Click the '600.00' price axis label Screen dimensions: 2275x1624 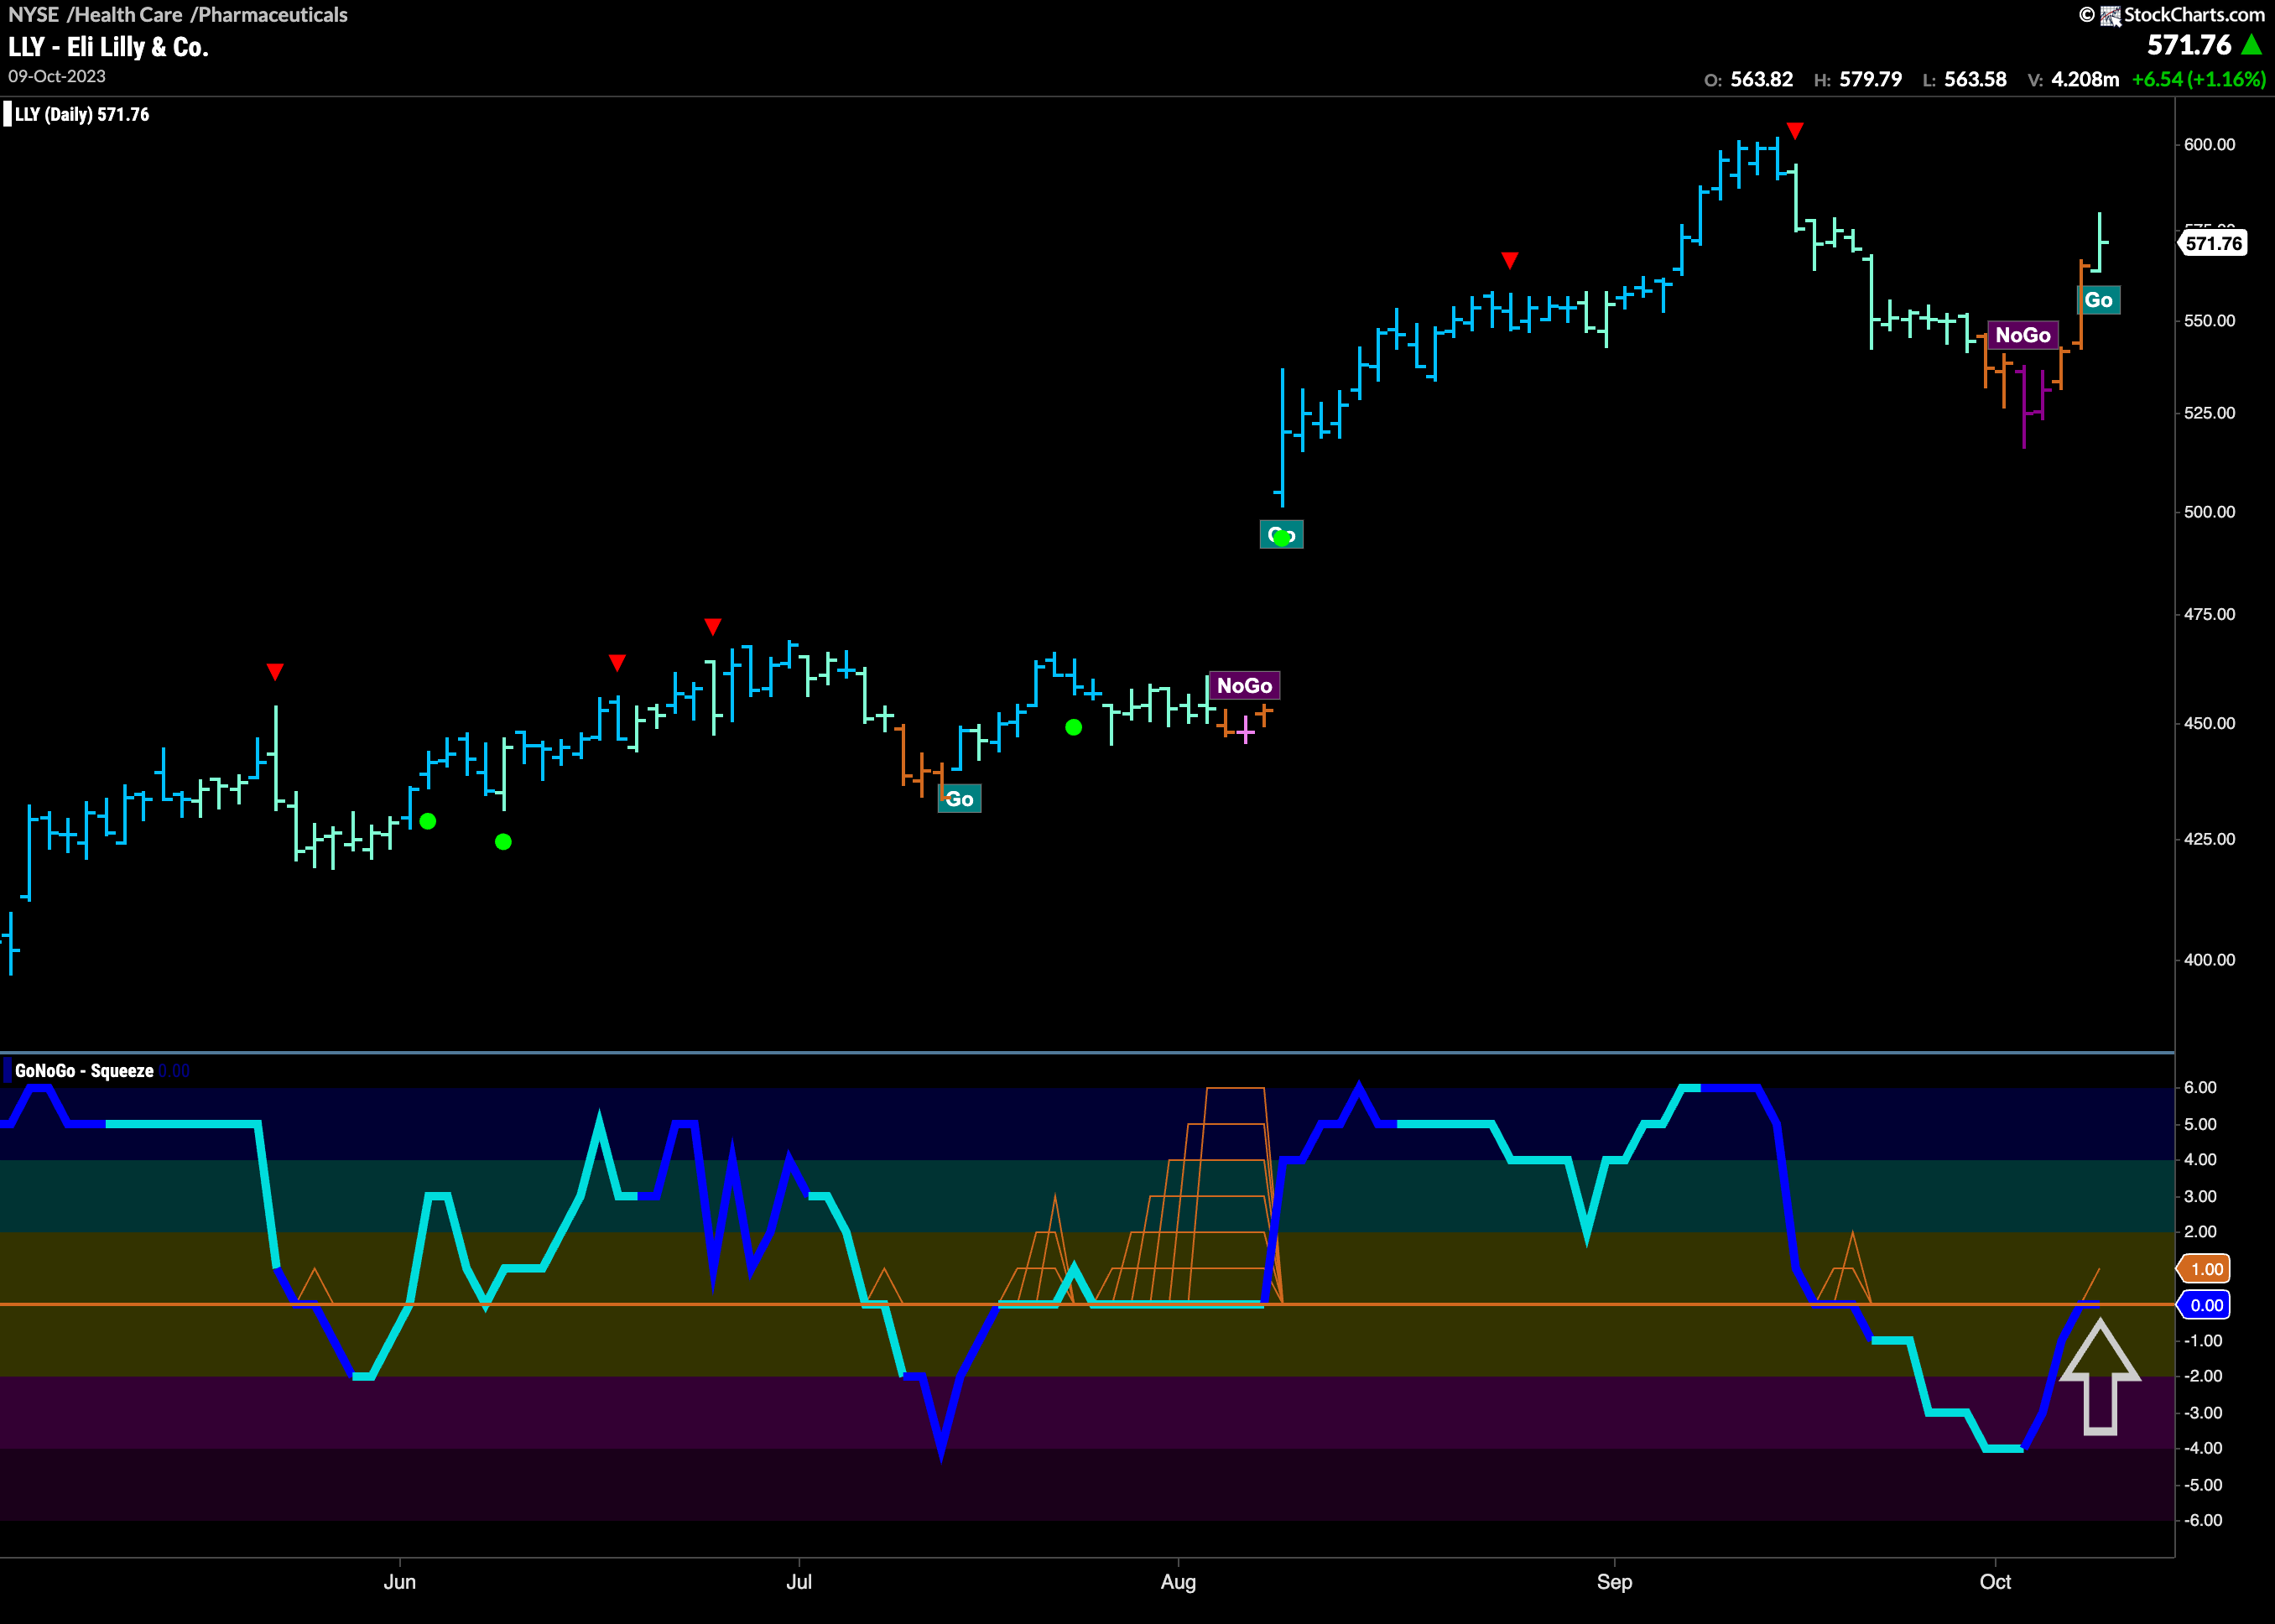[2209, 145]
